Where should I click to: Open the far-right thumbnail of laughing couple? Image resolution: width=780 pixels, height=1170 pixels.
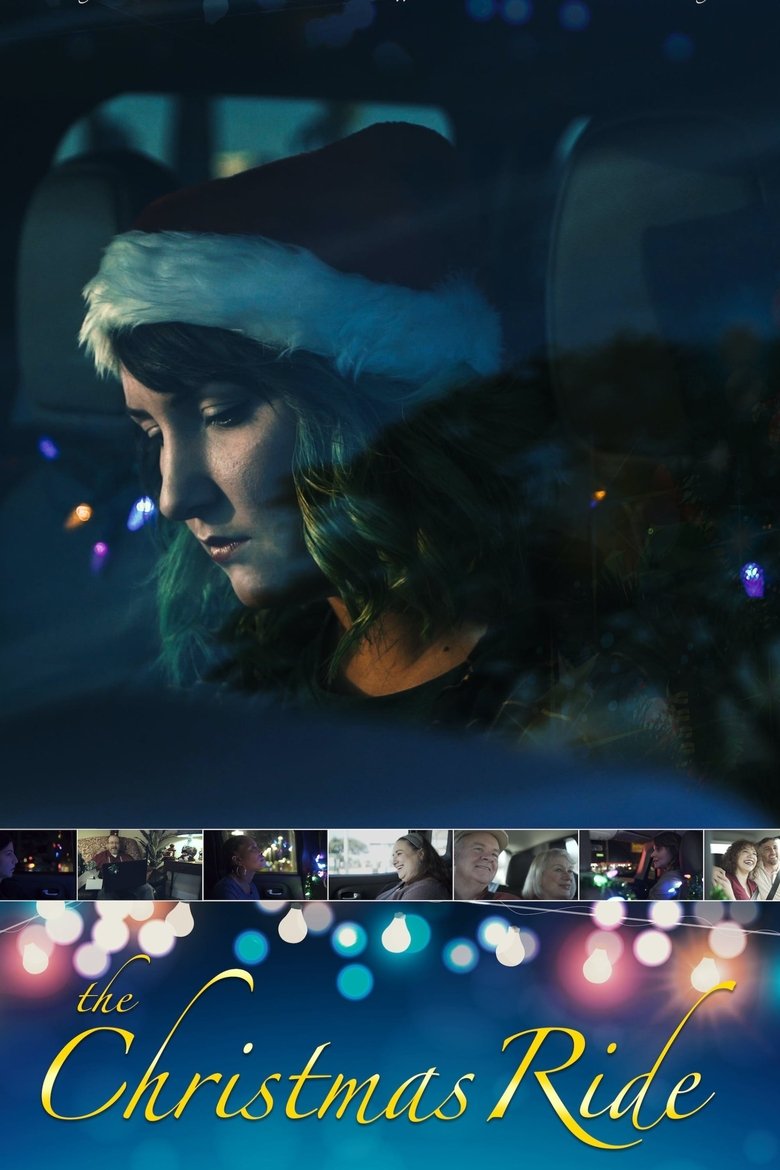coord(742,865)
